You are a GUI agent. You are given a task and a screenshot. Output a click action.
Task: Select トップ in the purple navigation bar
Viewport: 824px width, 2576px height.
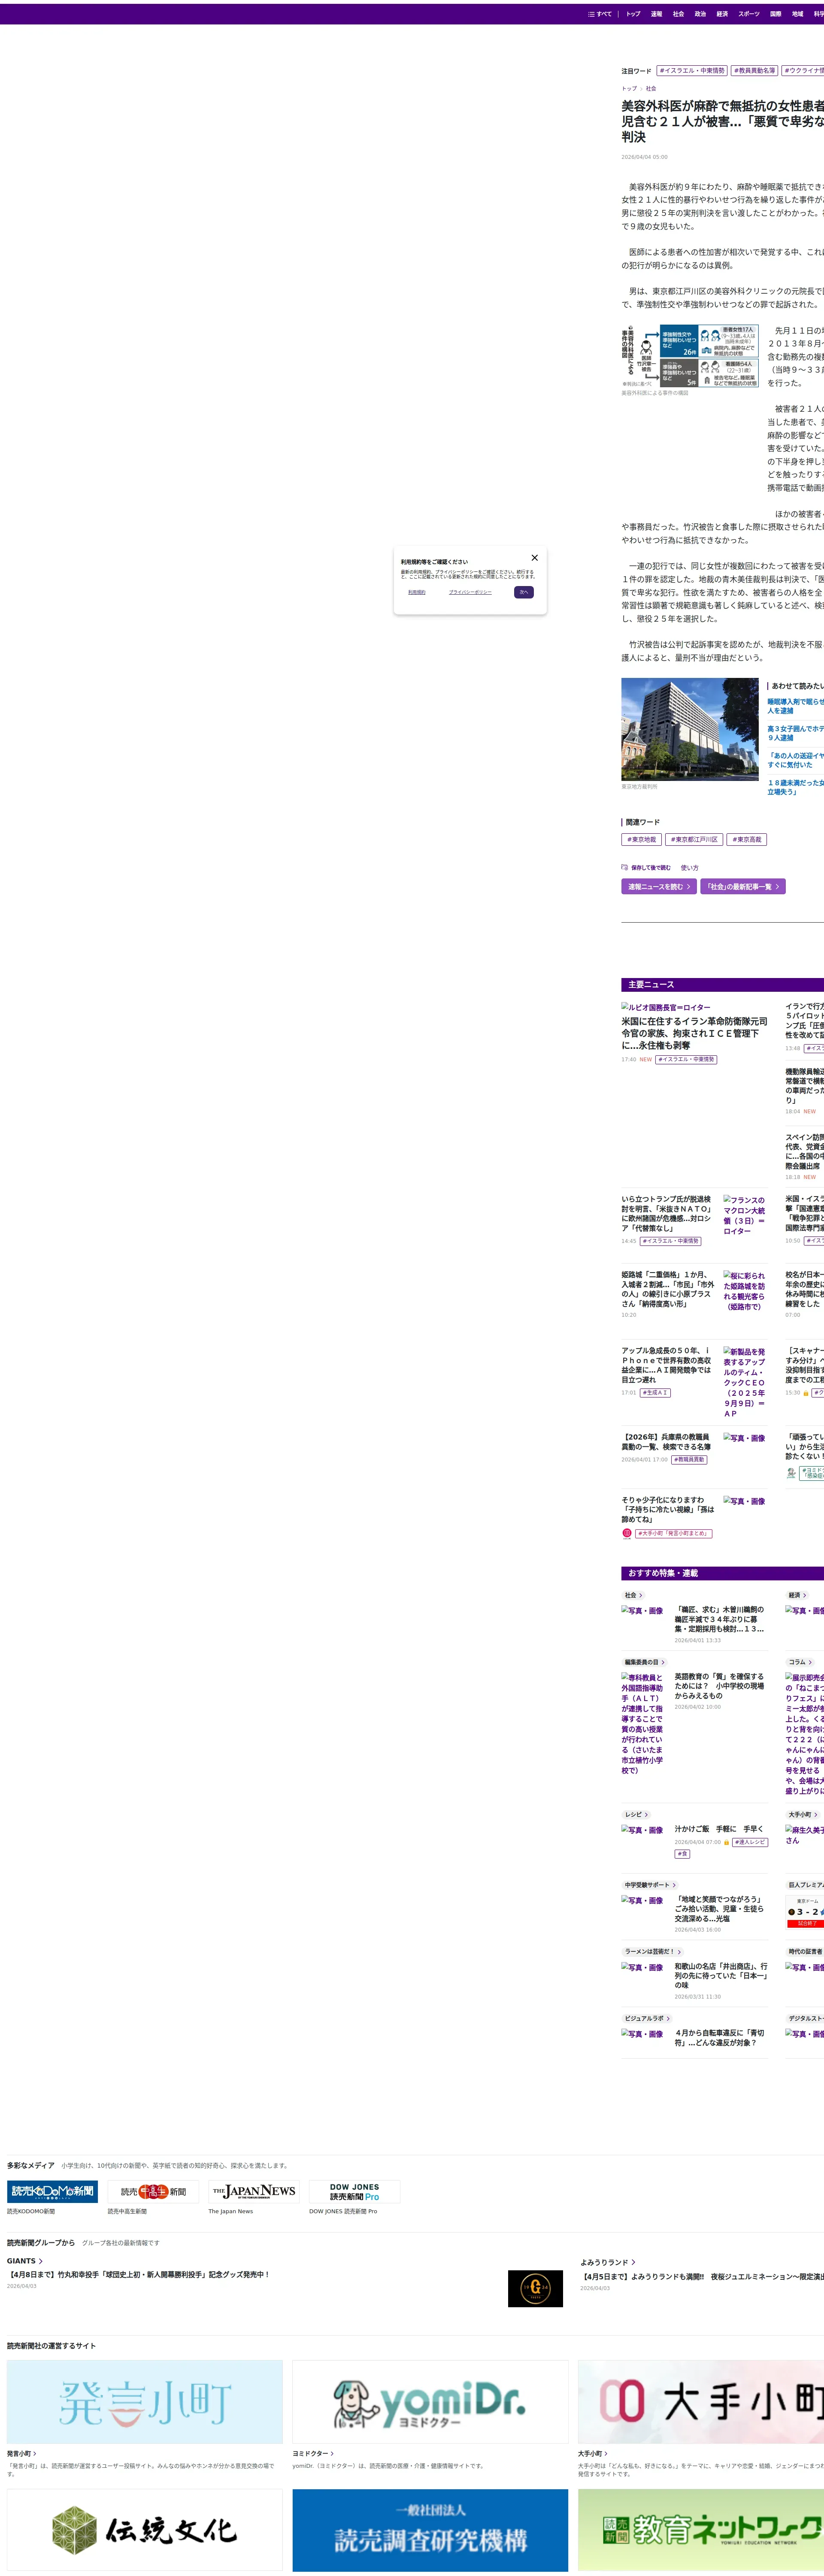[633, 14]
